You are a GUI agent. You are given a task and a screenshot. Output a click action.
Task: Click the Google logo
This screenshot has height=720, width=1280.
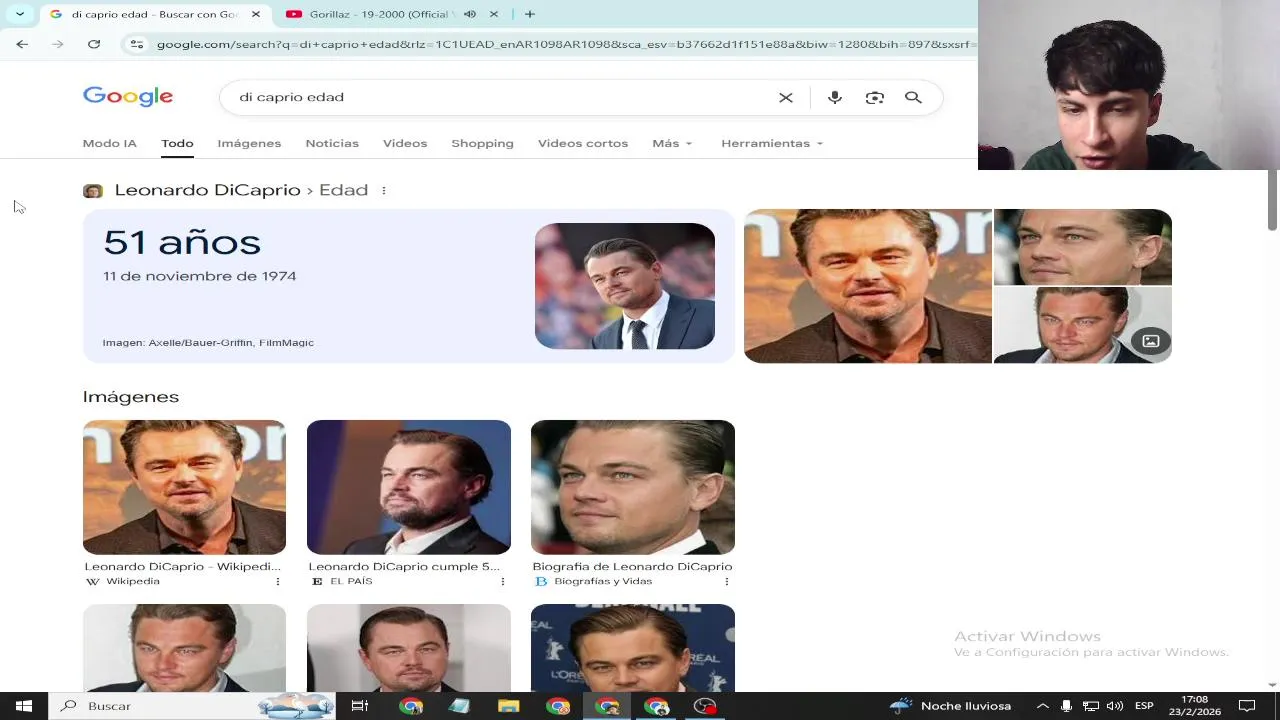128,96
